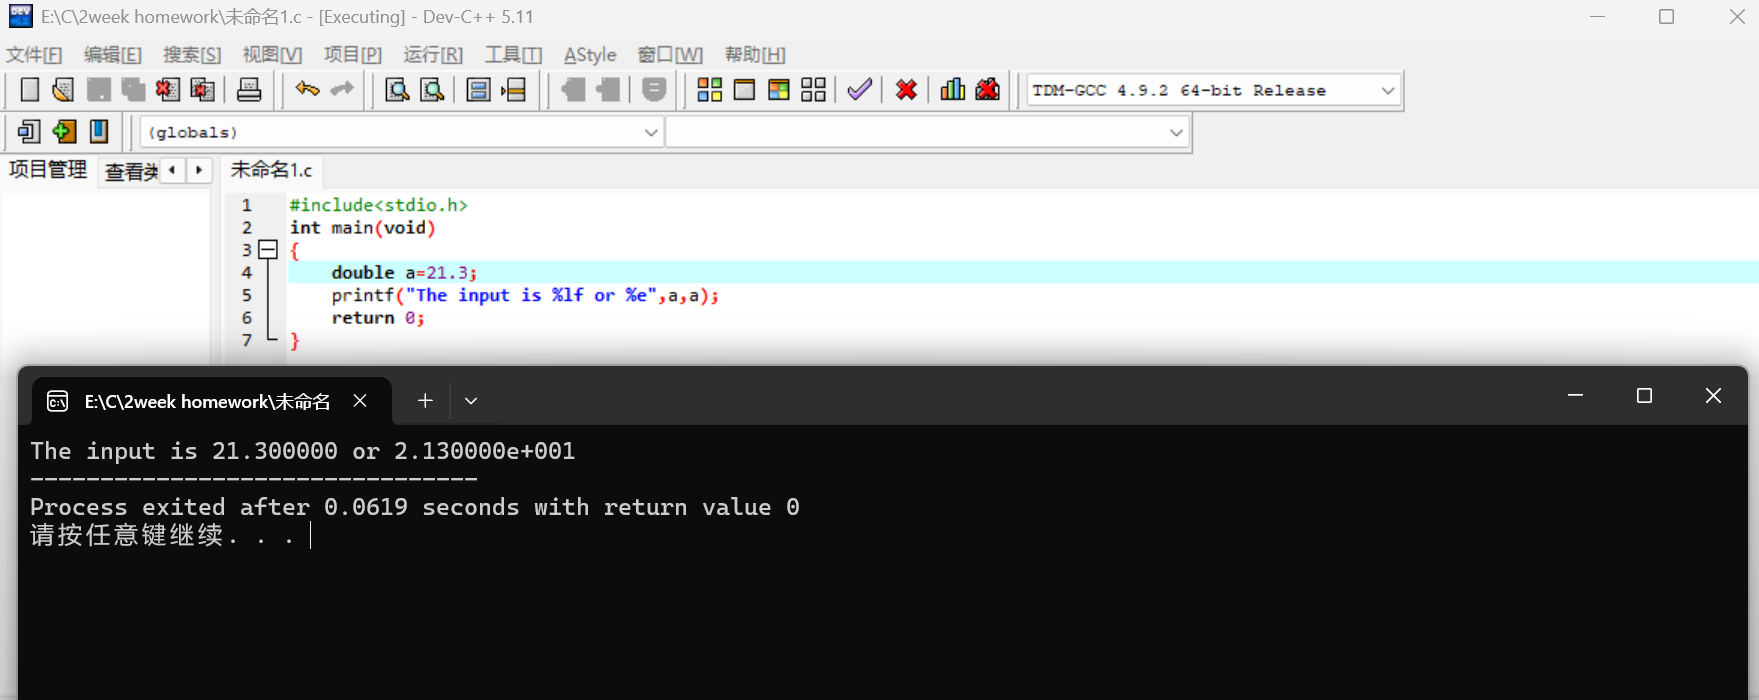
Task: Collapse the code fold at line 3
Action: tap(268, 250)
